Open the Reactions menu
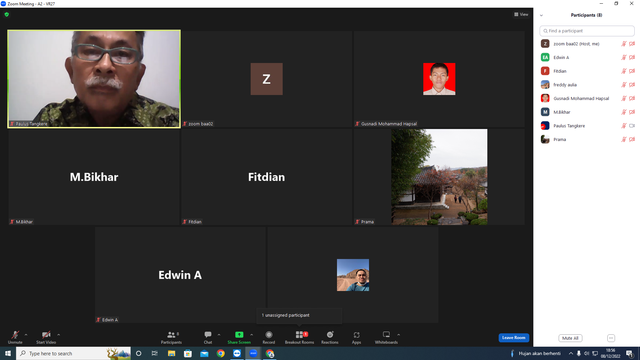This screenshot has width=640, height=360. (x=330, y=337)
